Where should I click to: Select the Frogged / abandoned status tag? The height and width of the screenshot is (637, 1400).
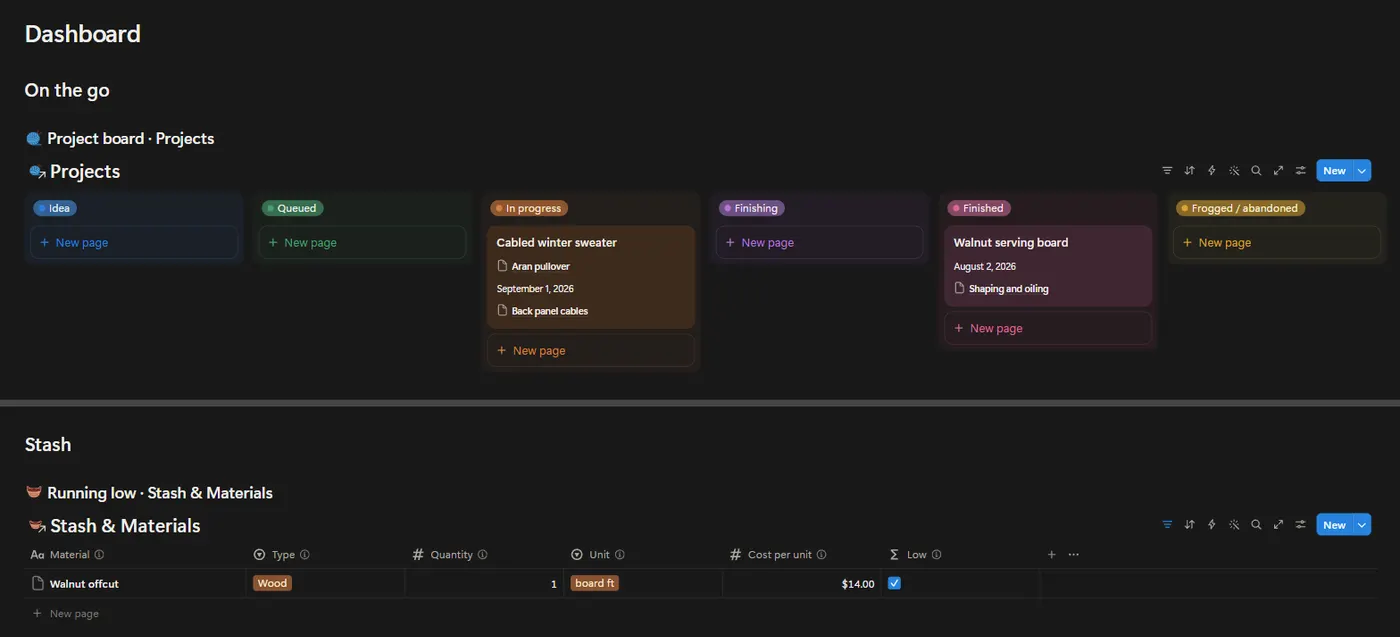(x=1240, y=208)
